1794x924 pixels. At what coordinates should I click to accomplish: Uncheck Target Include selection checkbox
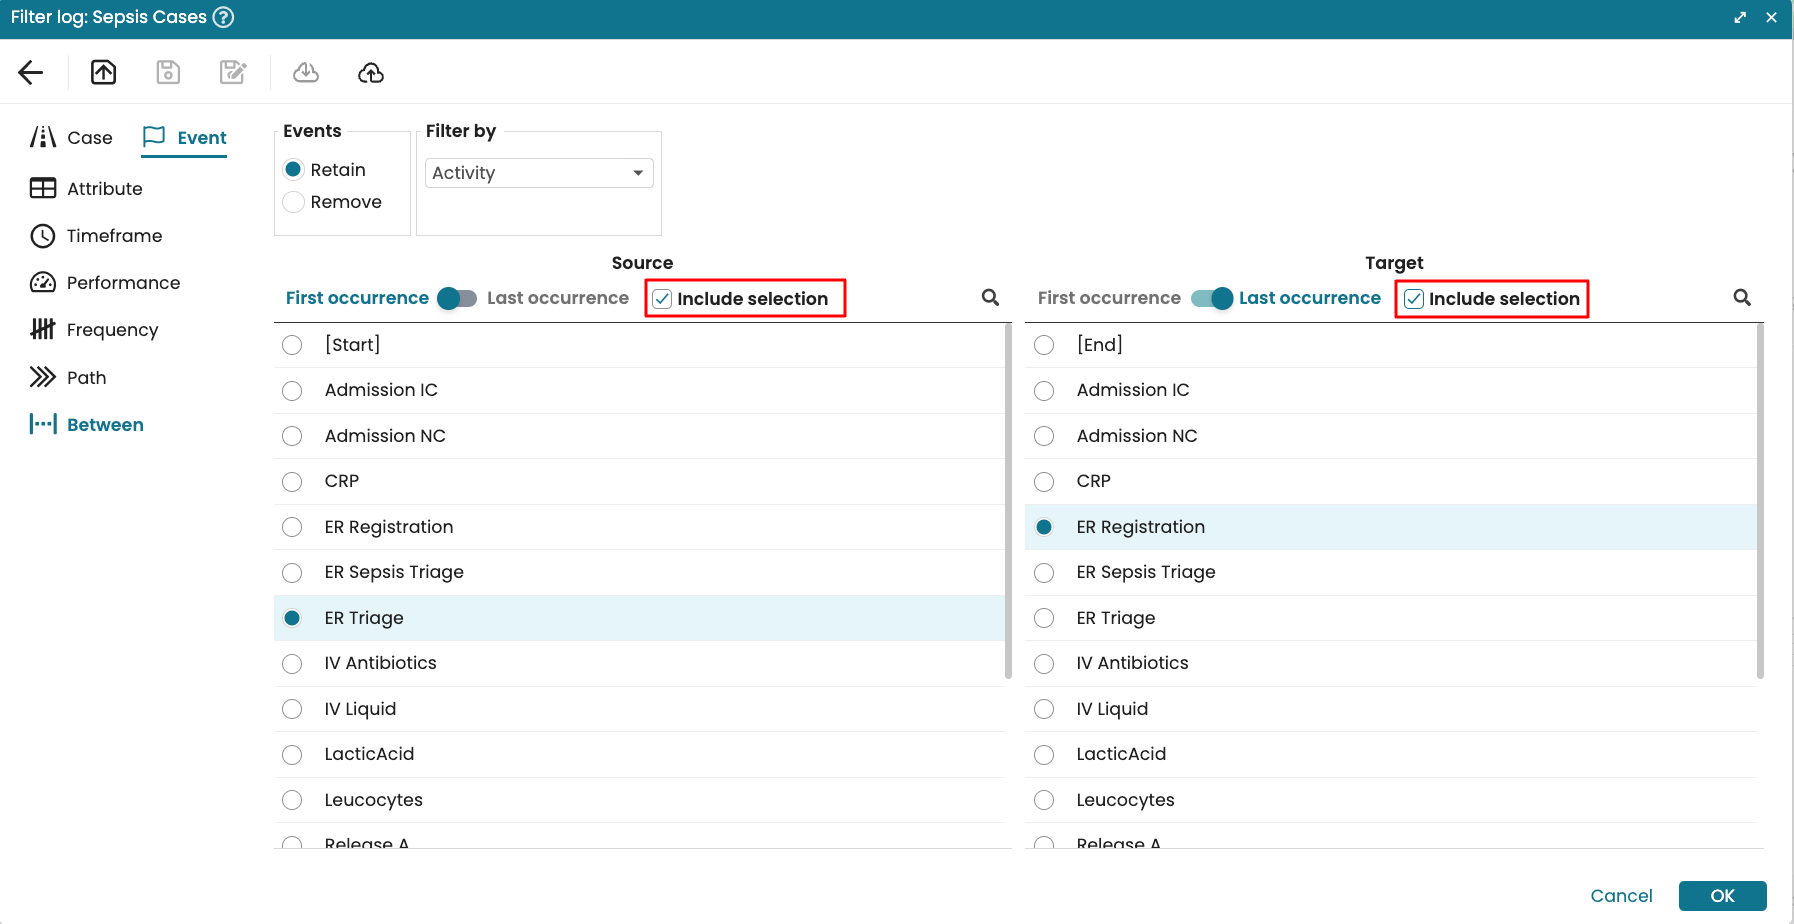point(1414,299)
